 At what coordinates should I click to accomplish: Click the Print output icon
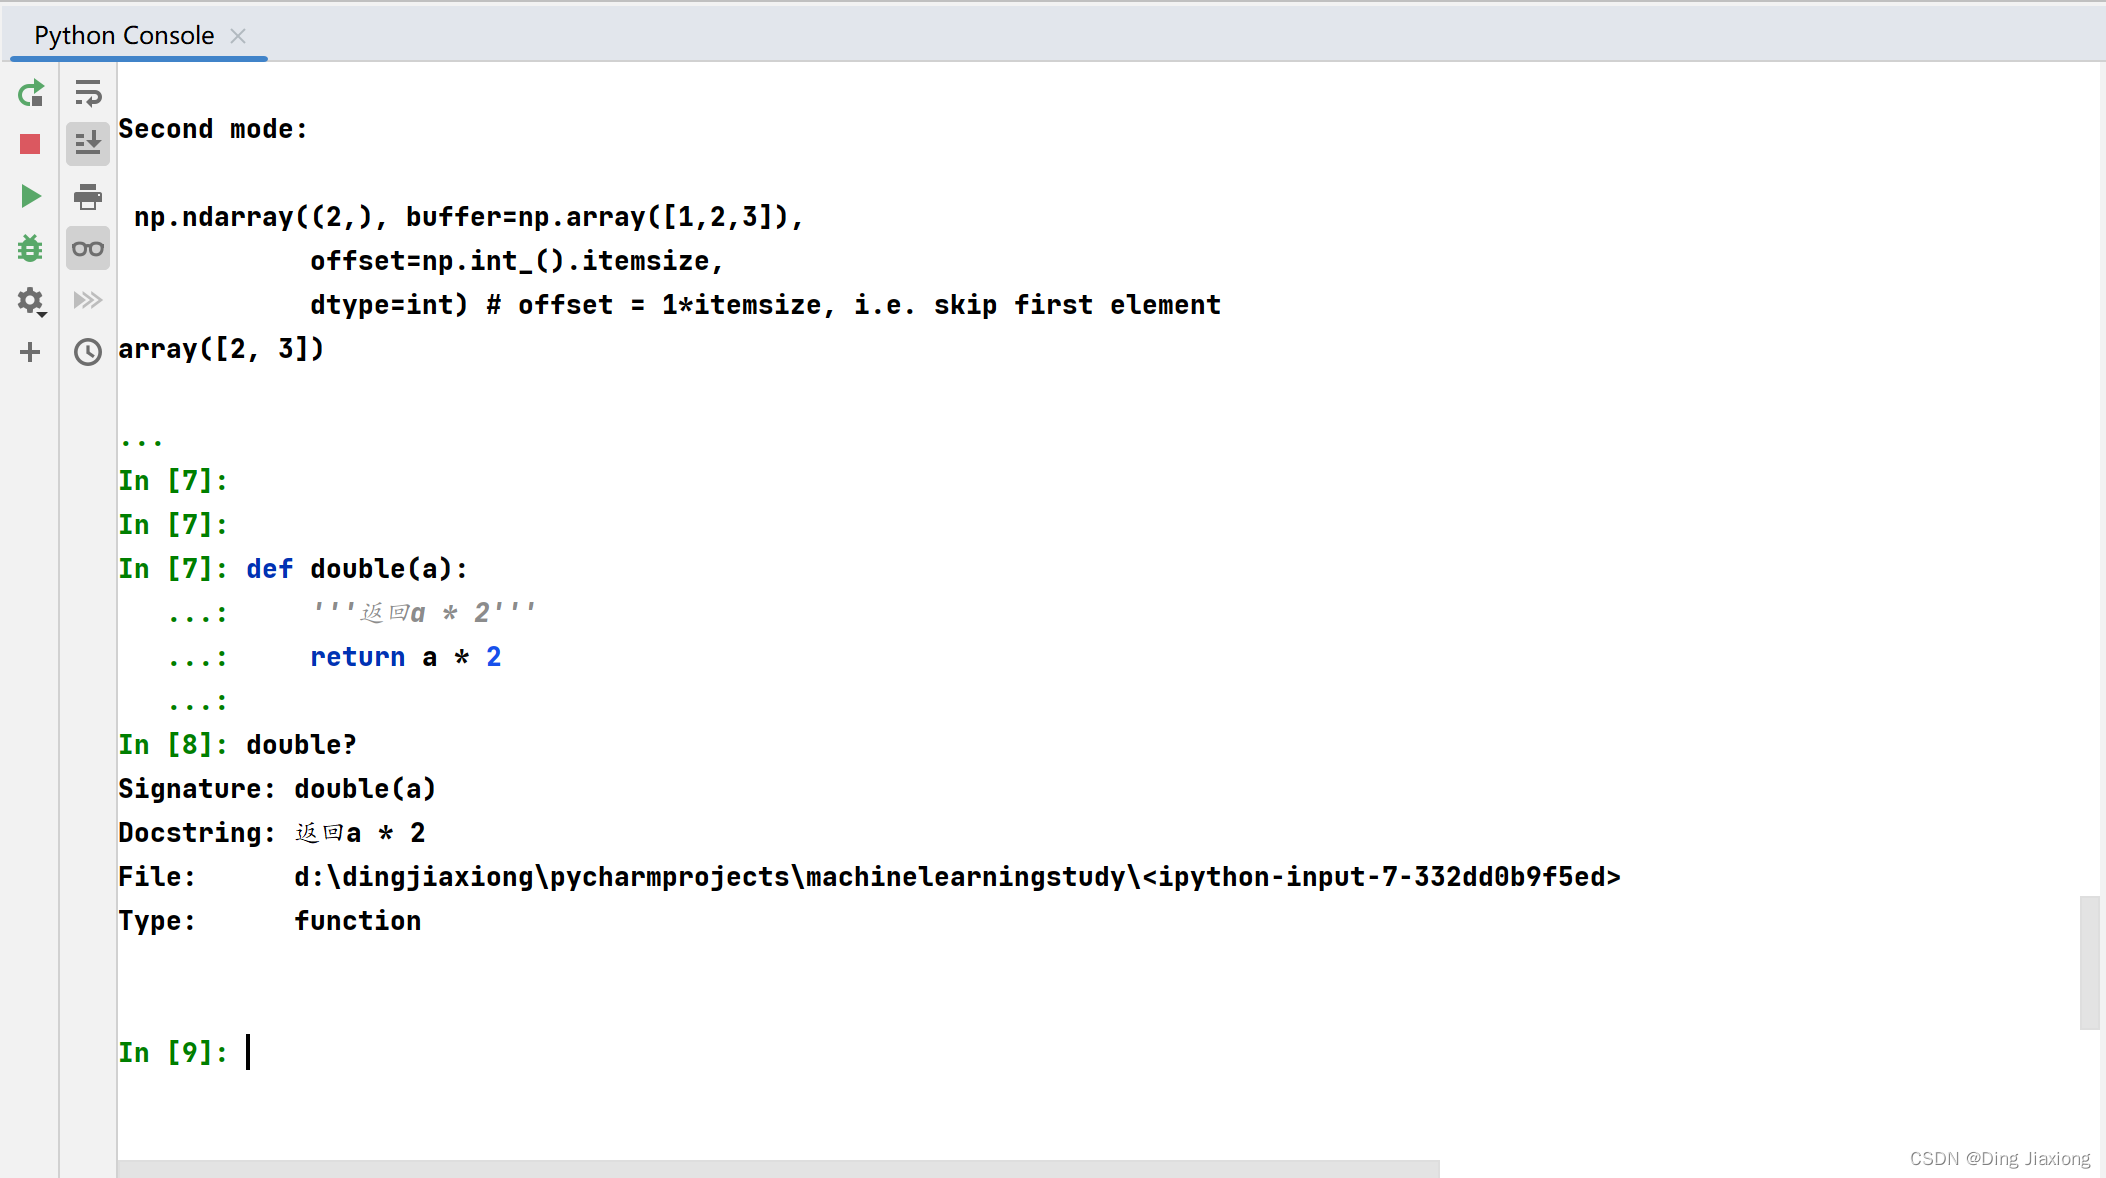(x=87, y=195)
